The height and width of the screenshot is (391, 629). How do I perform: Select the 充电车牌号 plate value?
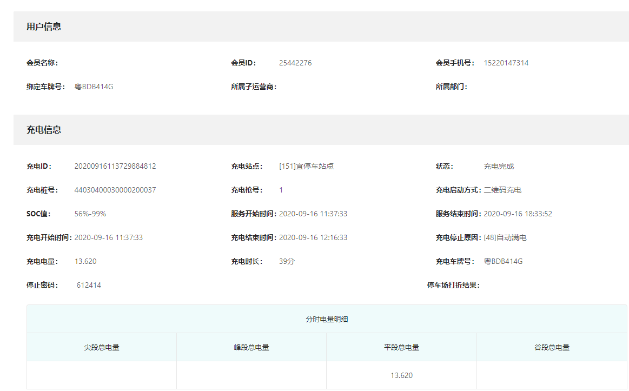pyautogui.click(x=503, y=261)
